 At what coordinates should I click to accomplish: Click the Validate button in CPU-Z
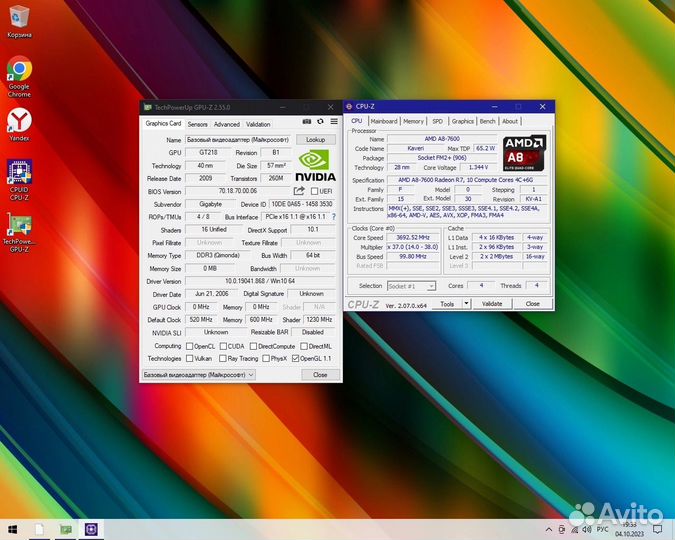[492, 304]
